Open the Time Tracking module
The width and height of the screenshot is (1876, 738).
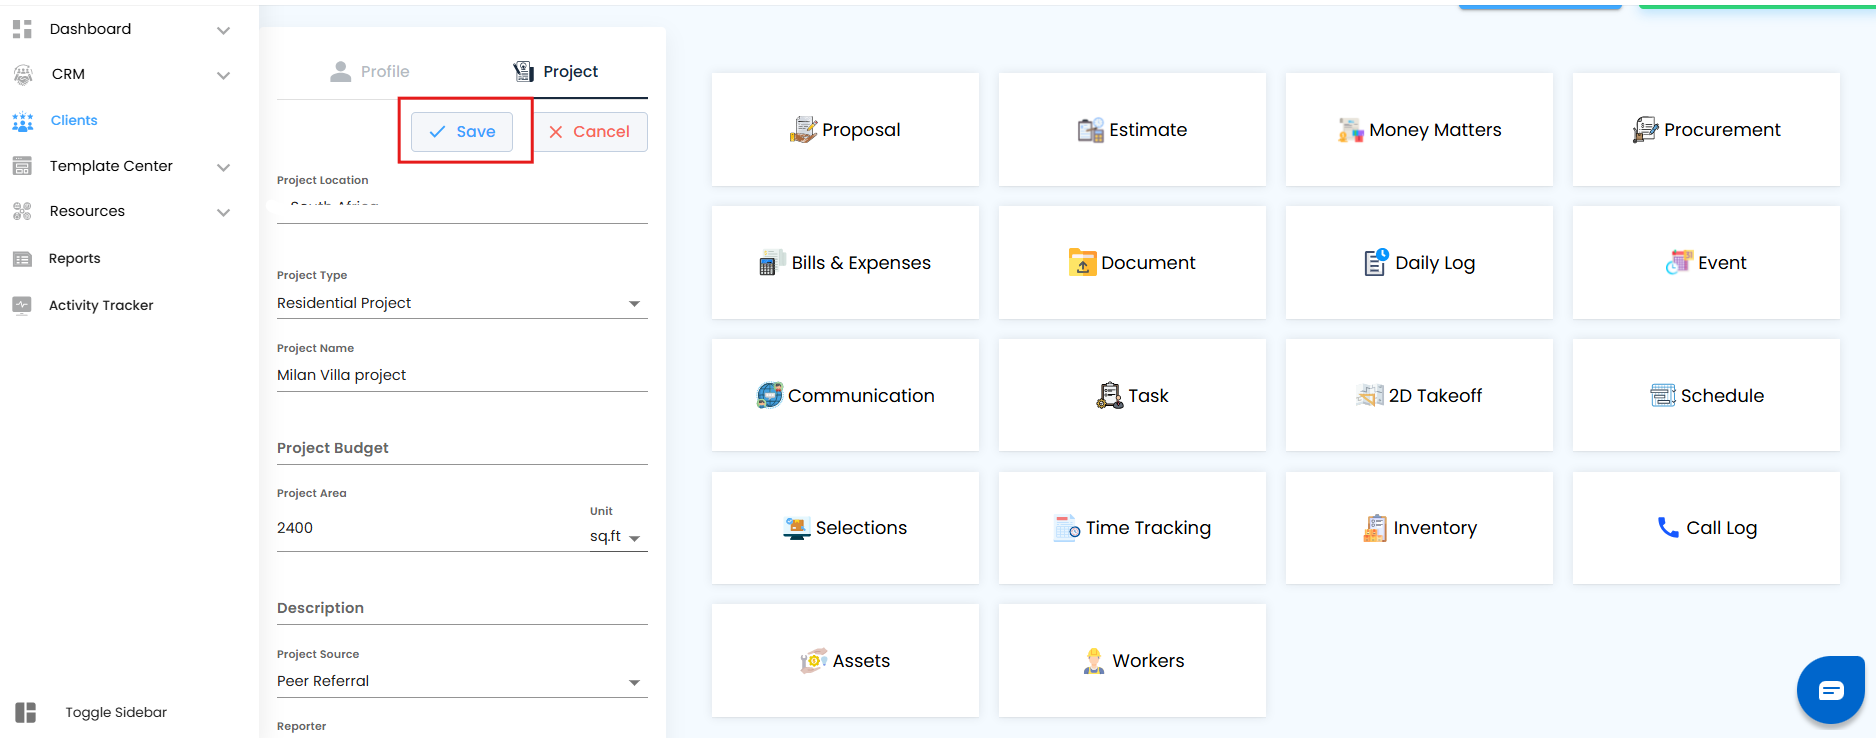coord(1132,528)
